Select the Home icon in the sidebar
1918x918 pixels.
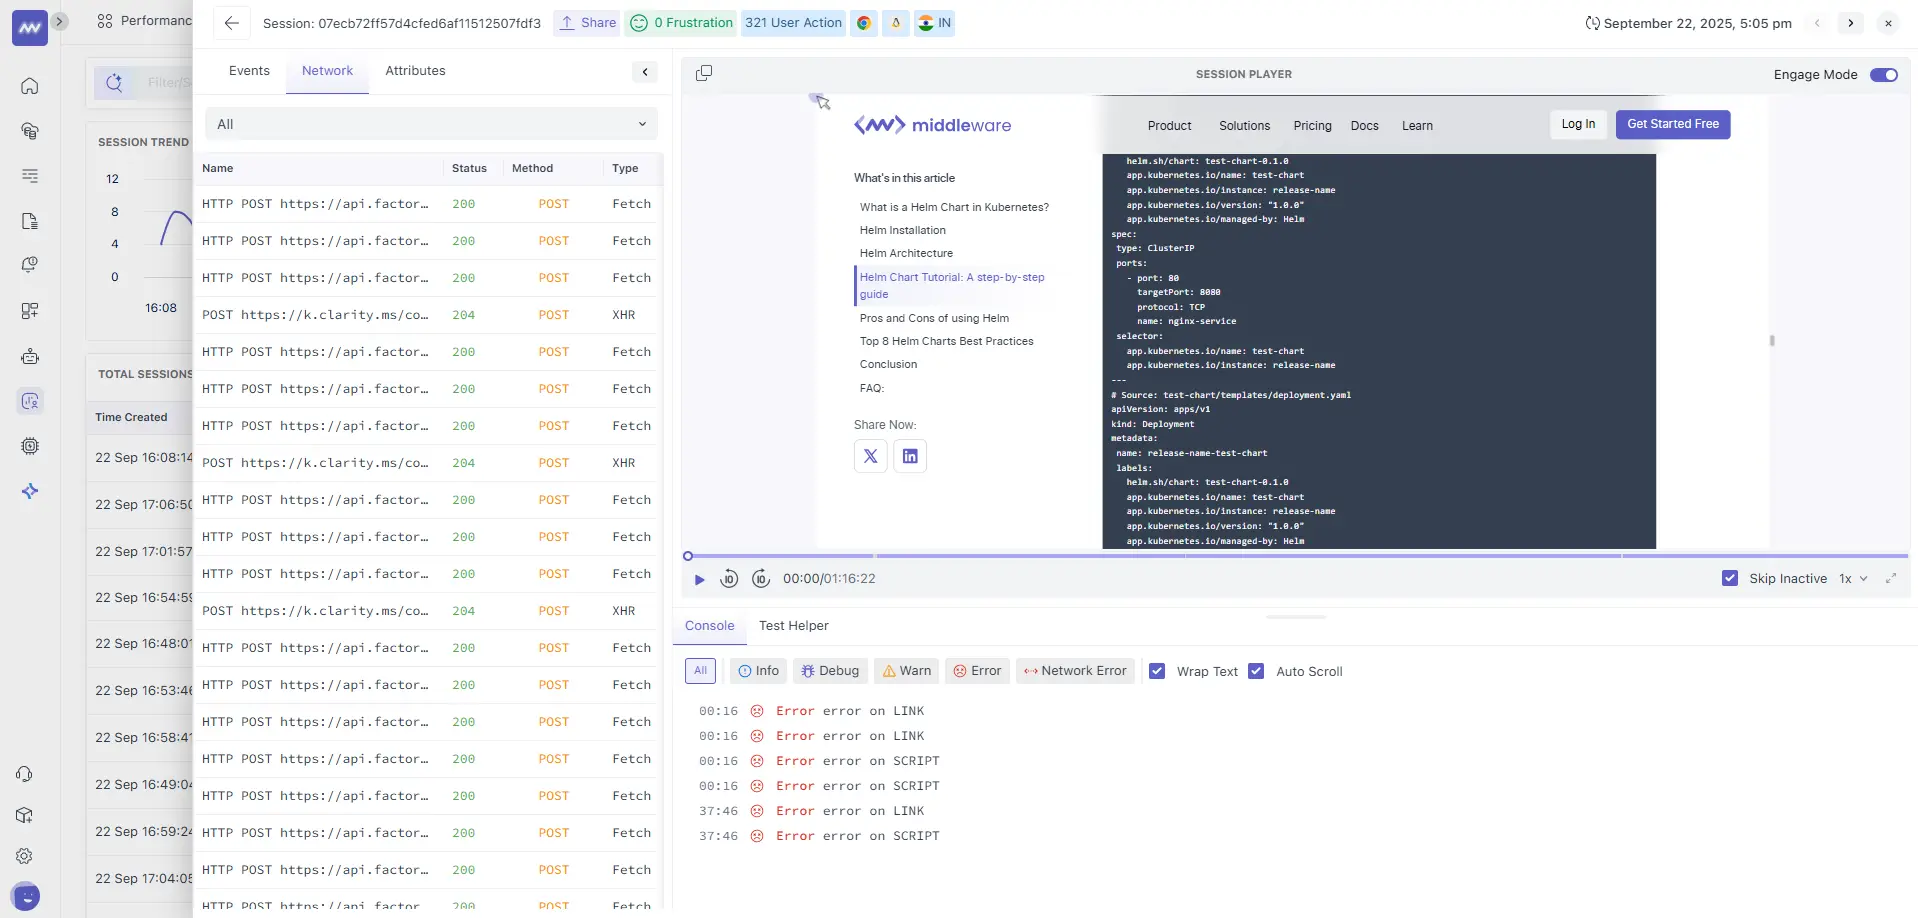30,86
